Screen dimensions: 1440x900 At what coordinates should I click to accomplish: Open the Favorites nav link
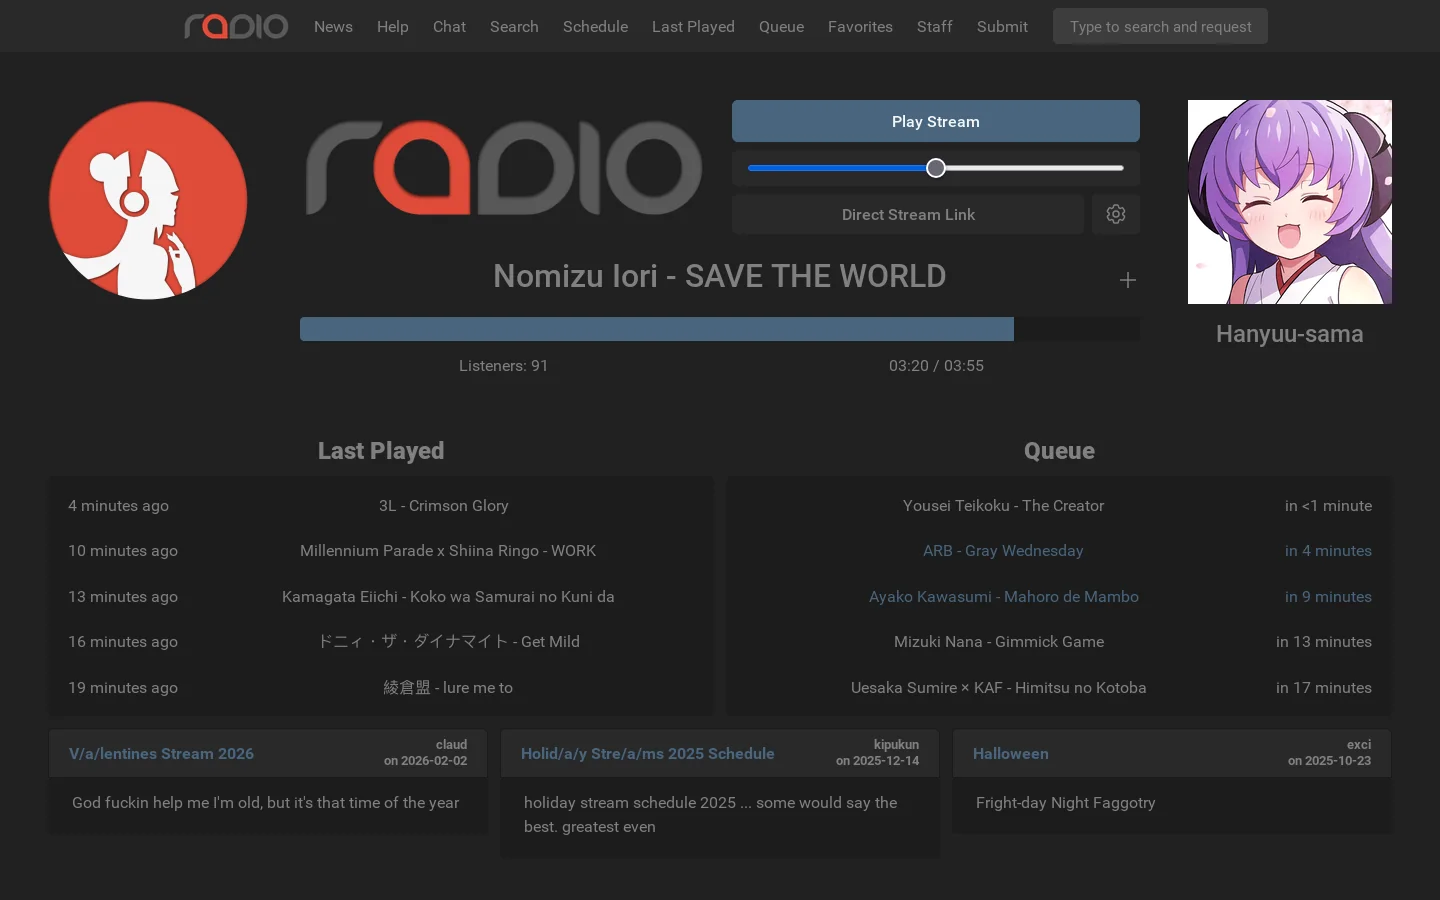(860, 26)
